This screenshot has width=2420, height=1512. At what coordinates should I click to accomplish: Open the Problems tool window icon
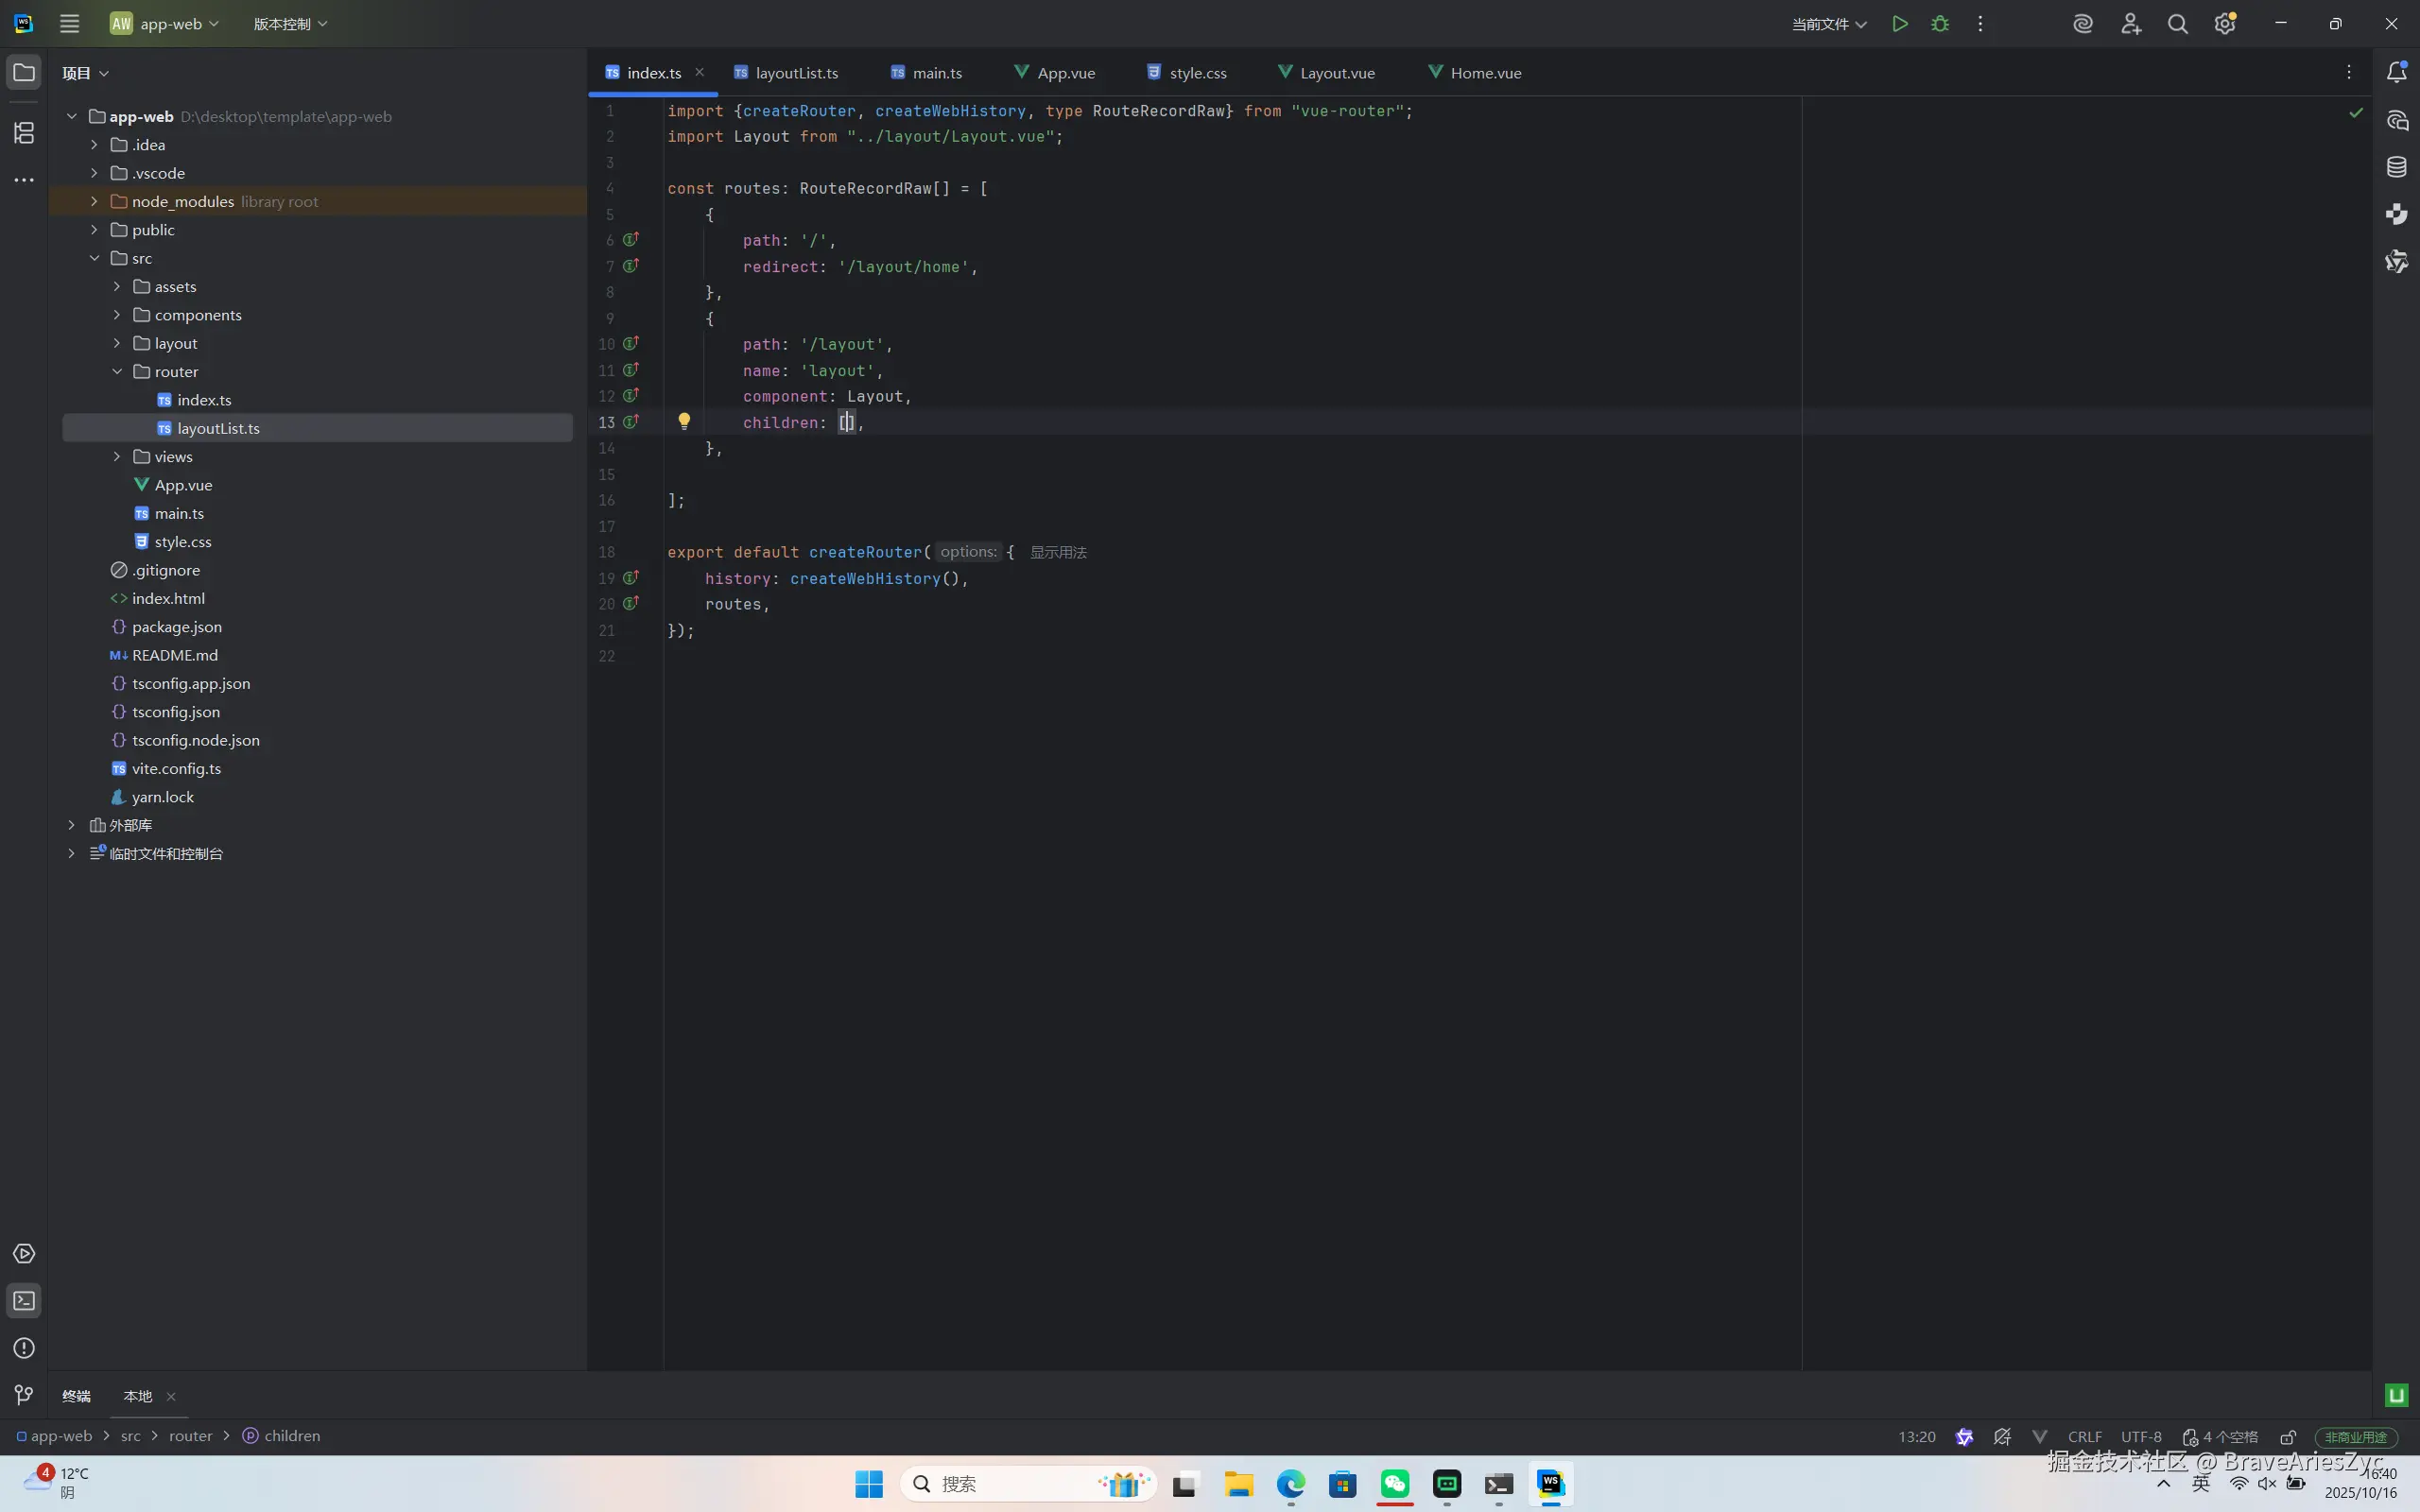pyautogui.click(x=24, y=1348)
